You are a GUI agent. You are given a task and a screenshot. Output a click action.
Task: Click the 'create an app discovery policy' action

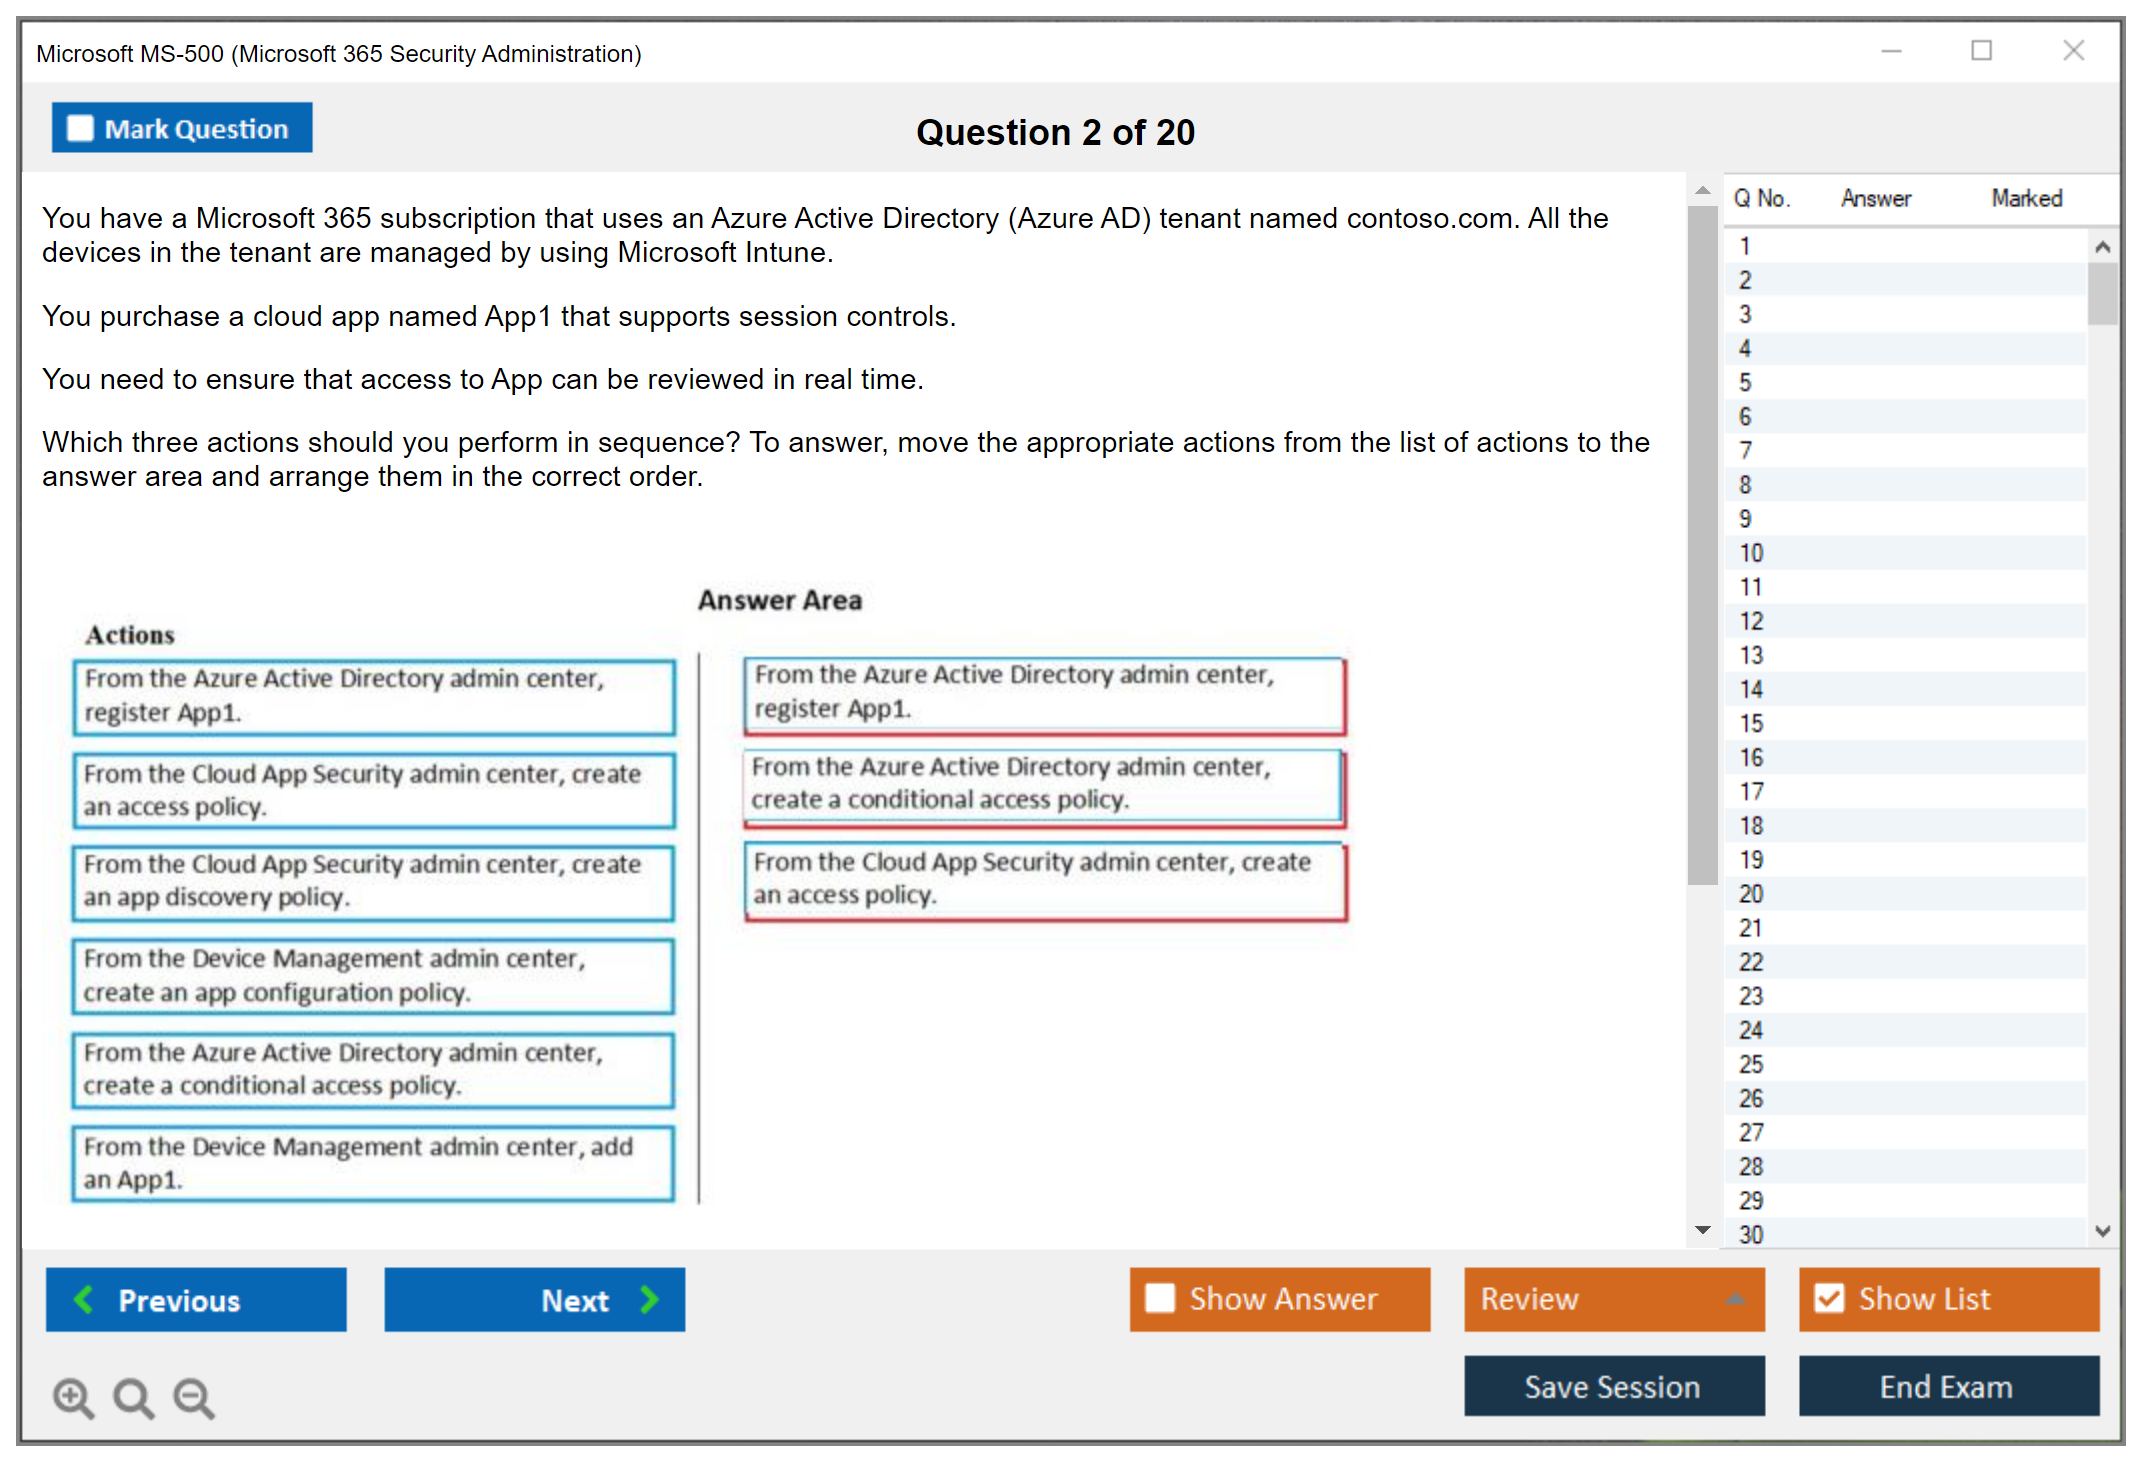tap(373, 882)
